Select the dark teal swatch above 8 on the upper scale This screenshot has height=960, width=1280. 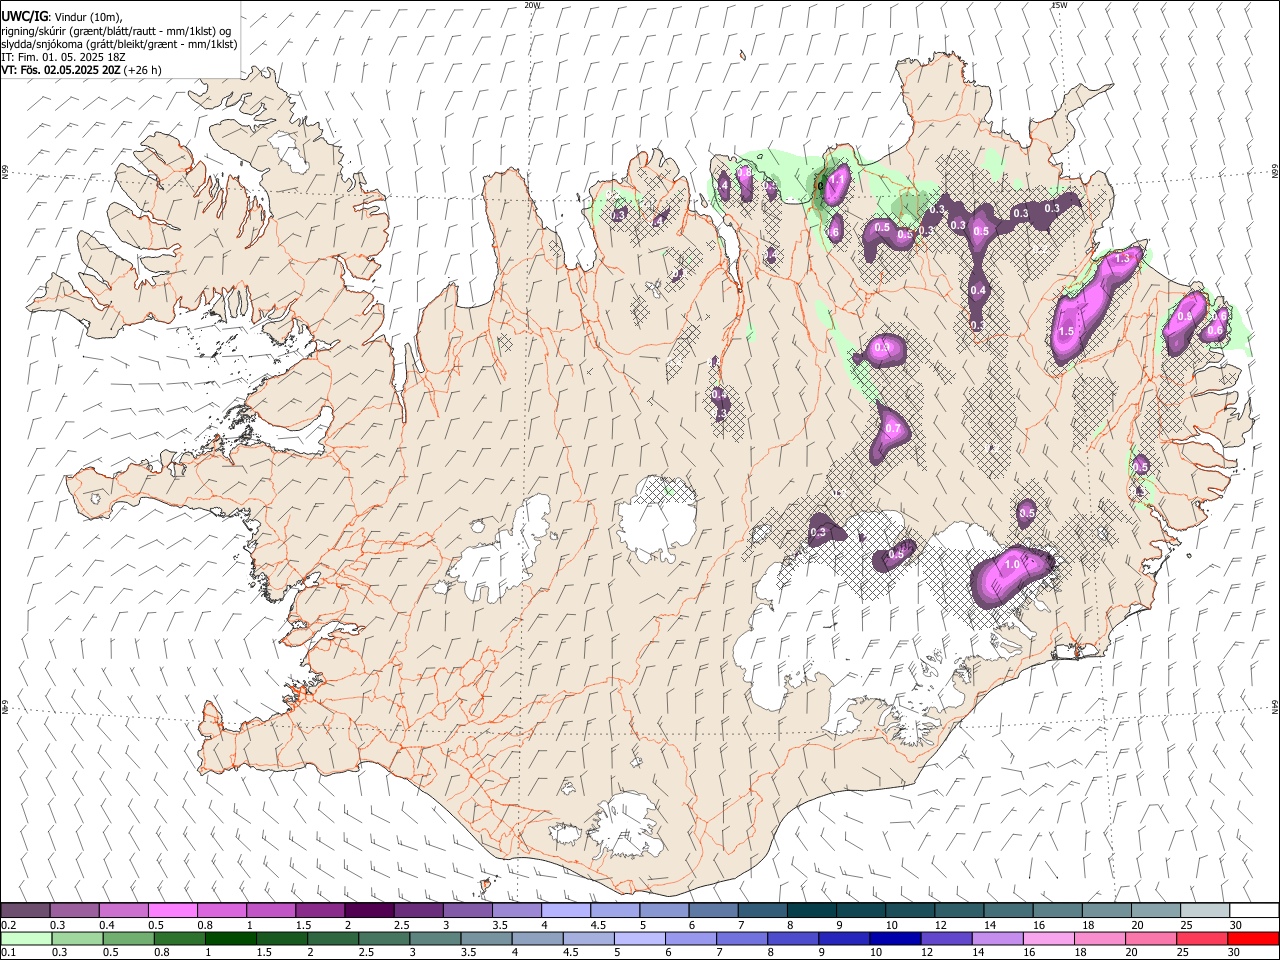[x=811, y=910]
